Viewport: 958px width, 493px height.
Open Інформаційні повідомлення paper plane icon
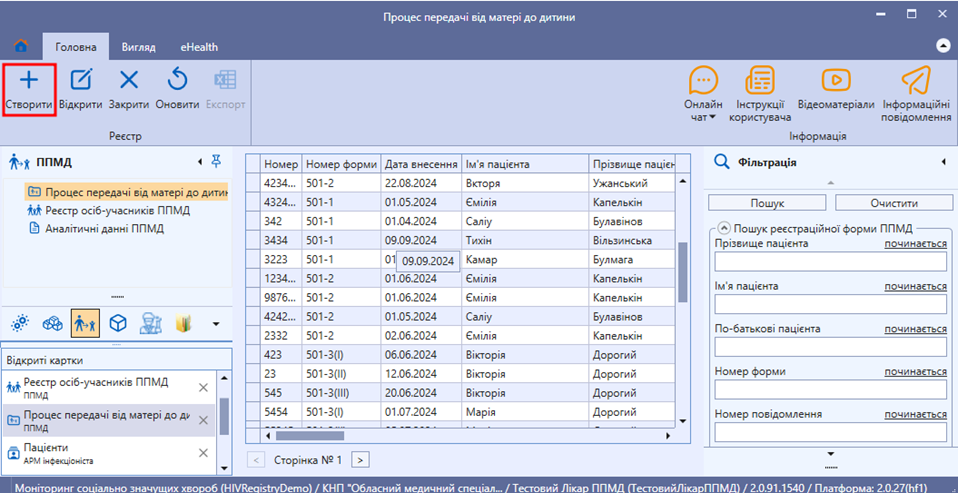[x=915, y=80]
